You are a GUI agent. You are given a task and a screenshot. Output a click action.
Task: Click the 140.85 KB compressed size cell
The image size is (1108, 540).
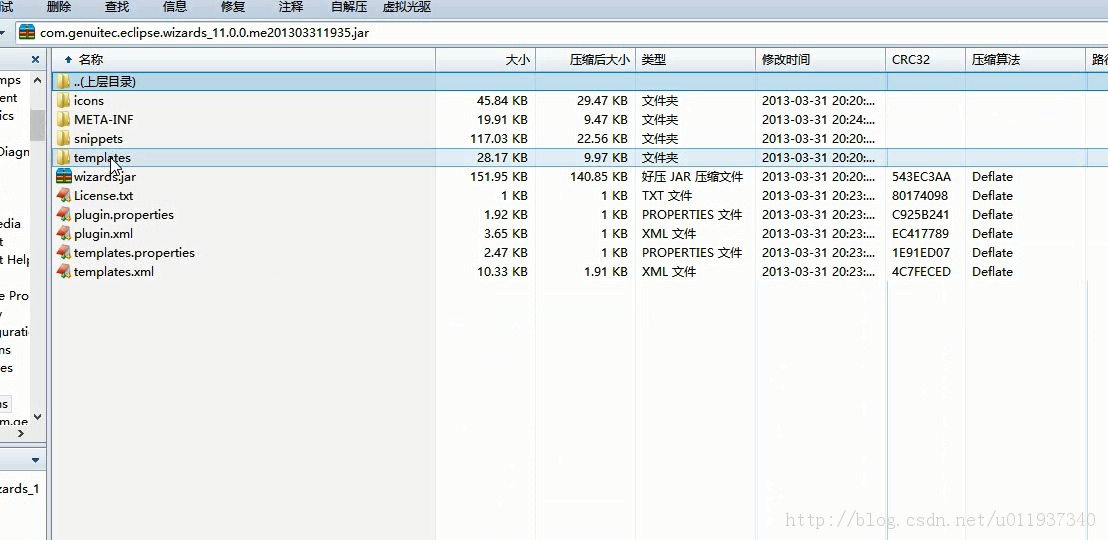[x=599, y=177]
